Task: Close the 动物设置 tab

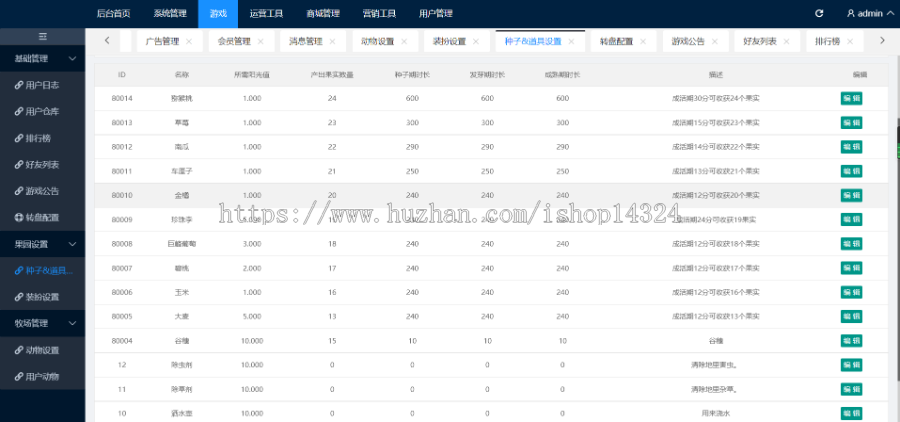Action: pos(404,41)
